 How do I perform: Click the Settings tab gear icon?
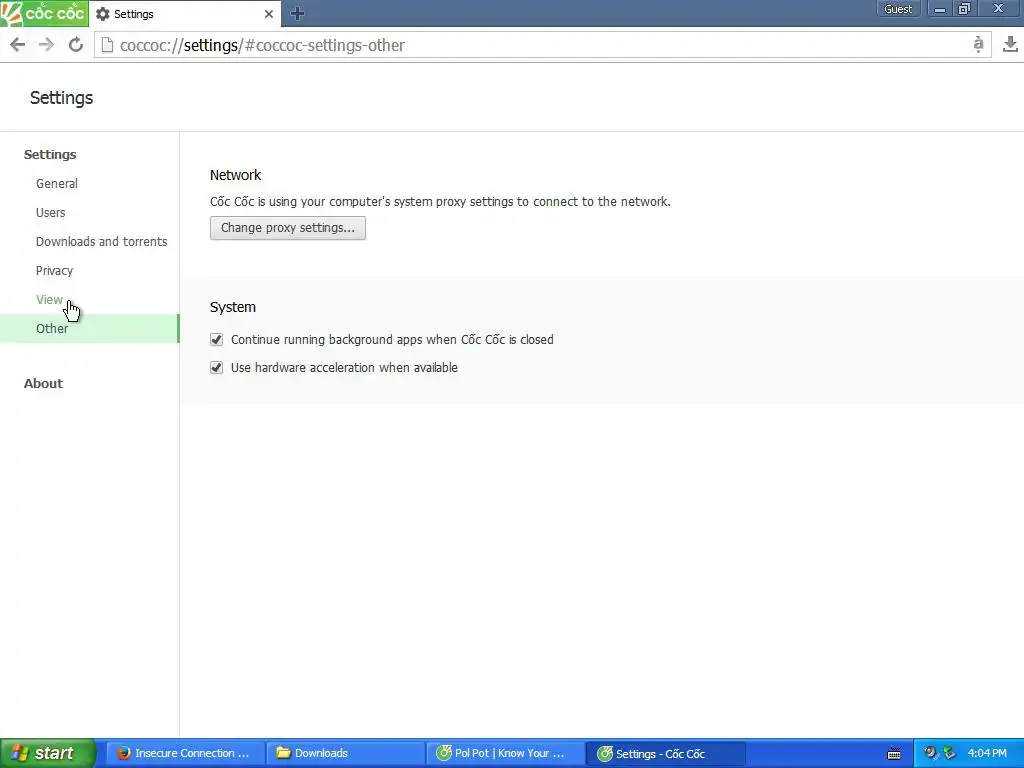[x=103, y=14]
